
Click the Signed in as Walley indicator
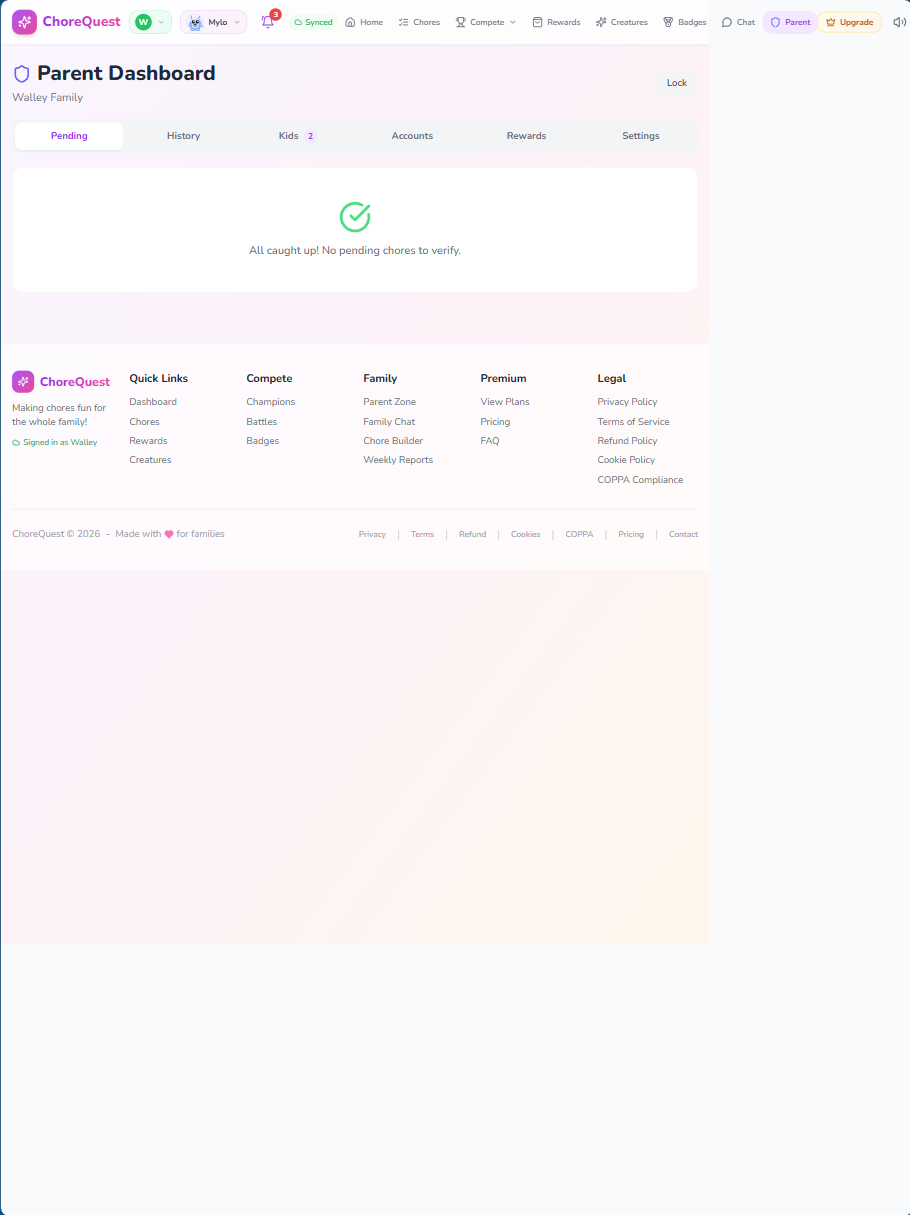pyautogui.click(x=54, y=442)
